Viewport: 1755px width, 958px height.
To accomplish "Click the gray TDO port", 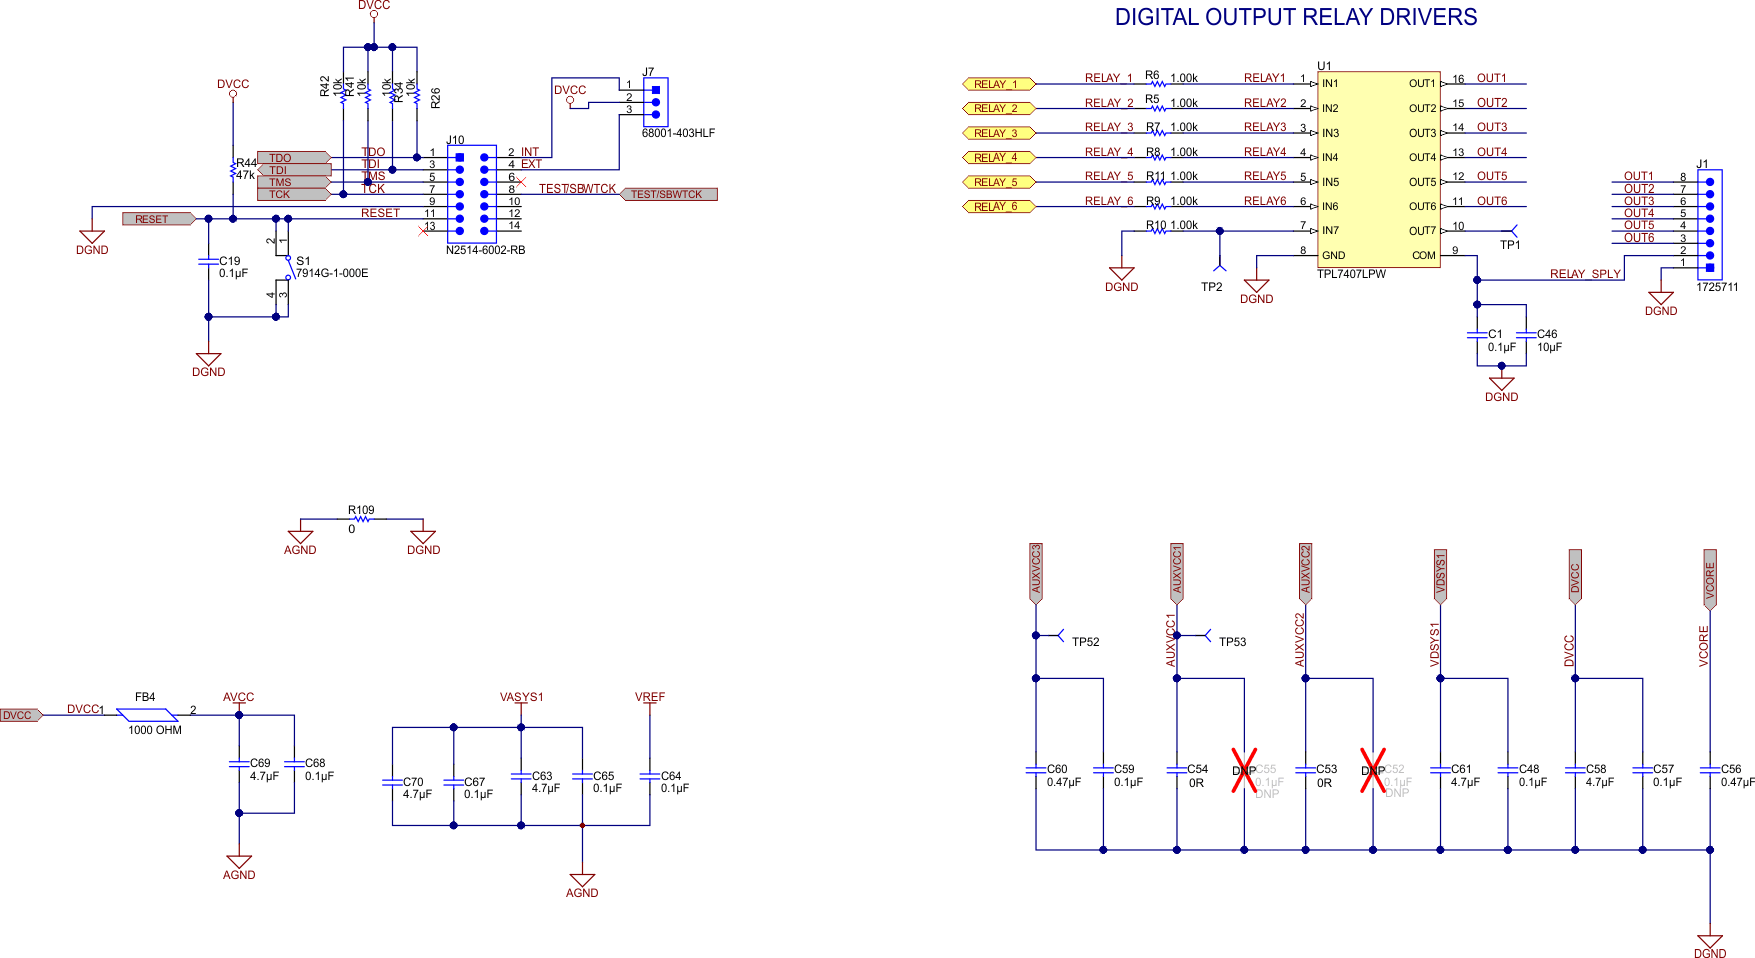I will click(x=294, y=158).
